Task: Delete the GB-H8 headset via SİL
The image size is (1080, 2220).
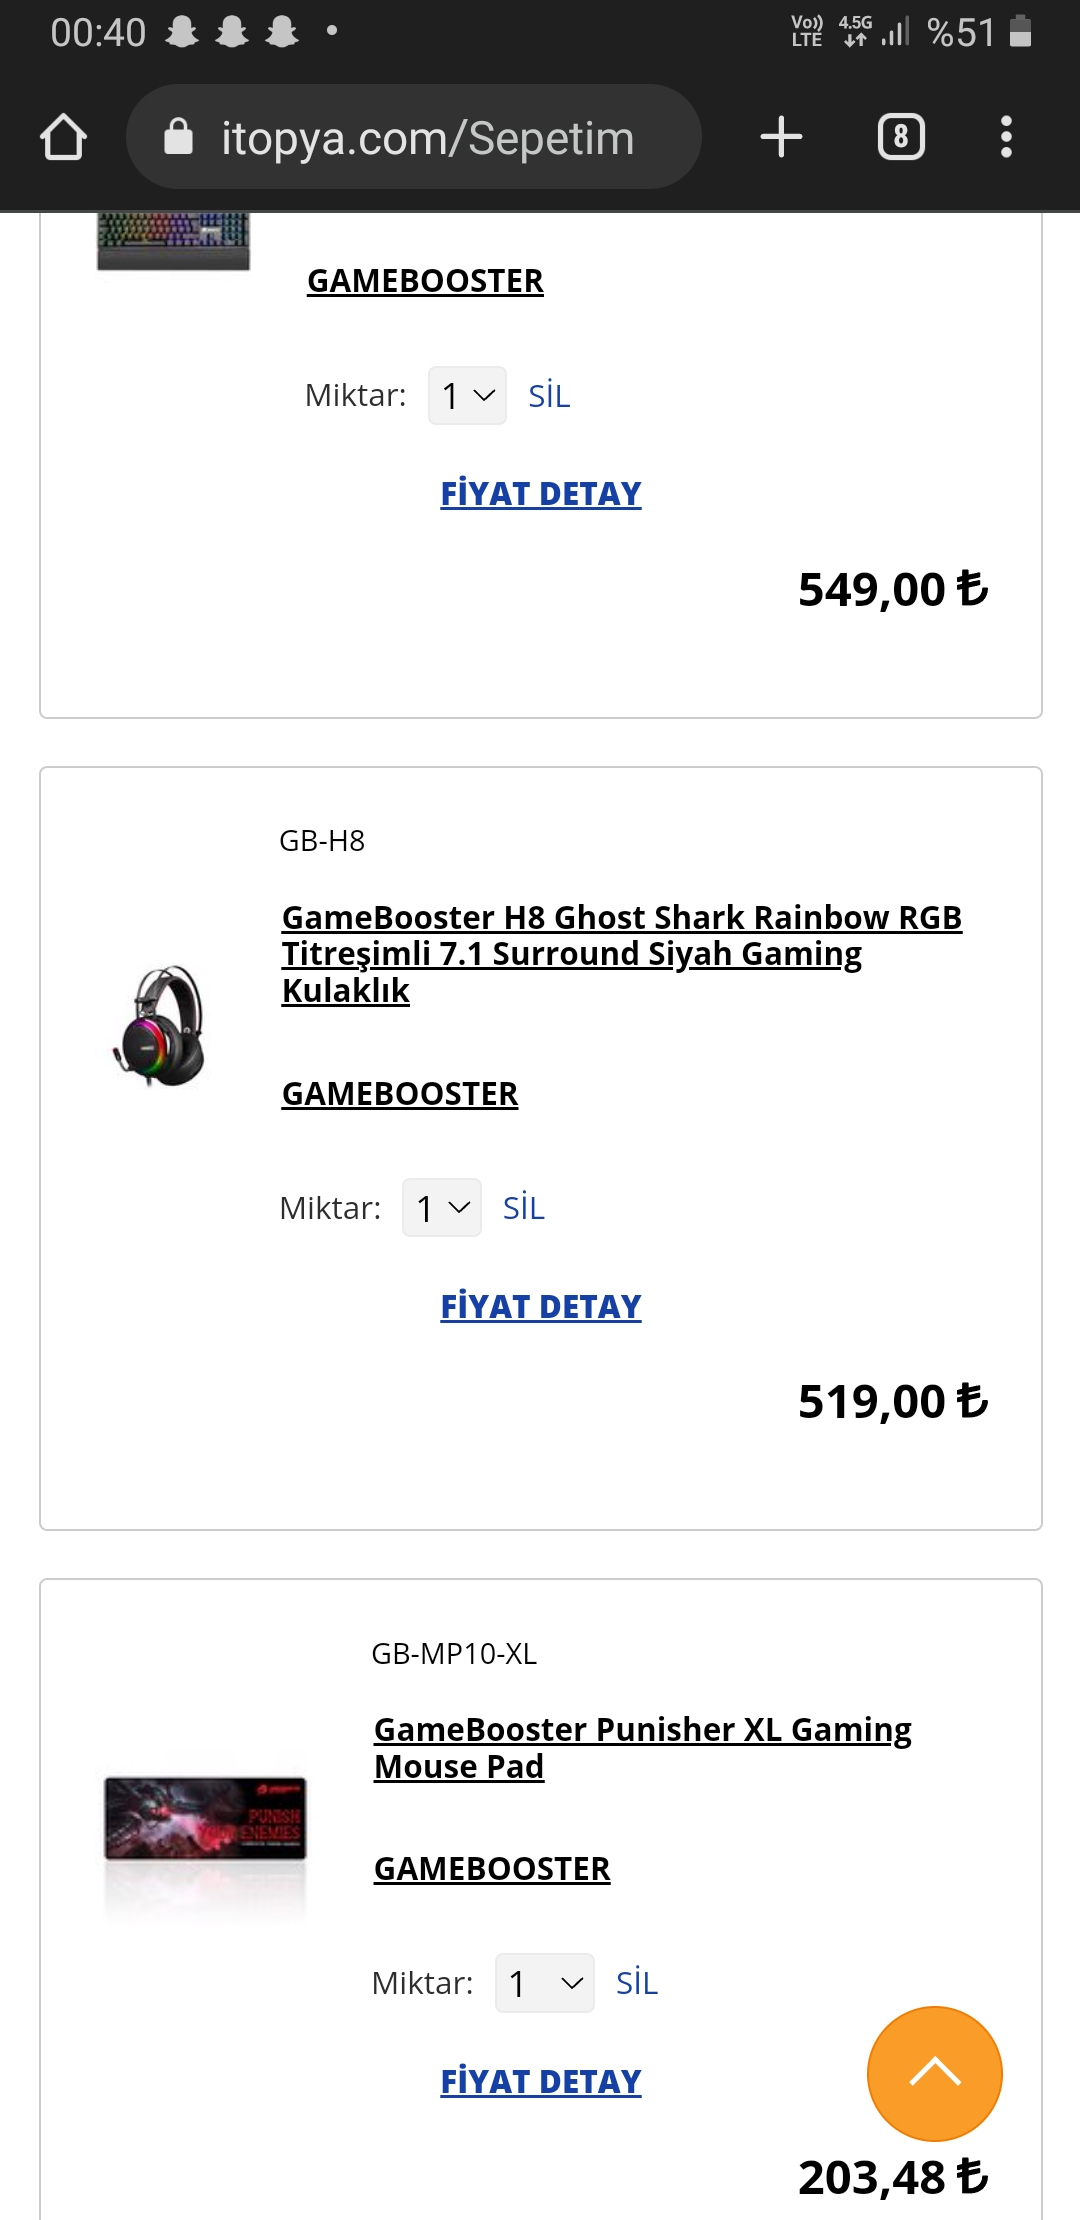Action: [x=523, y=1208]
